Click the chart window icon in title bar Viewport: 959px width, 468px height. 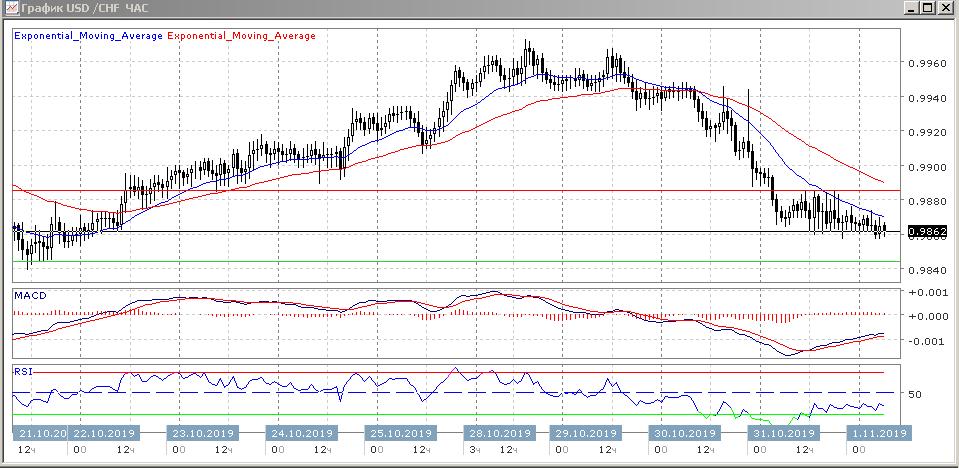(10, 9)
